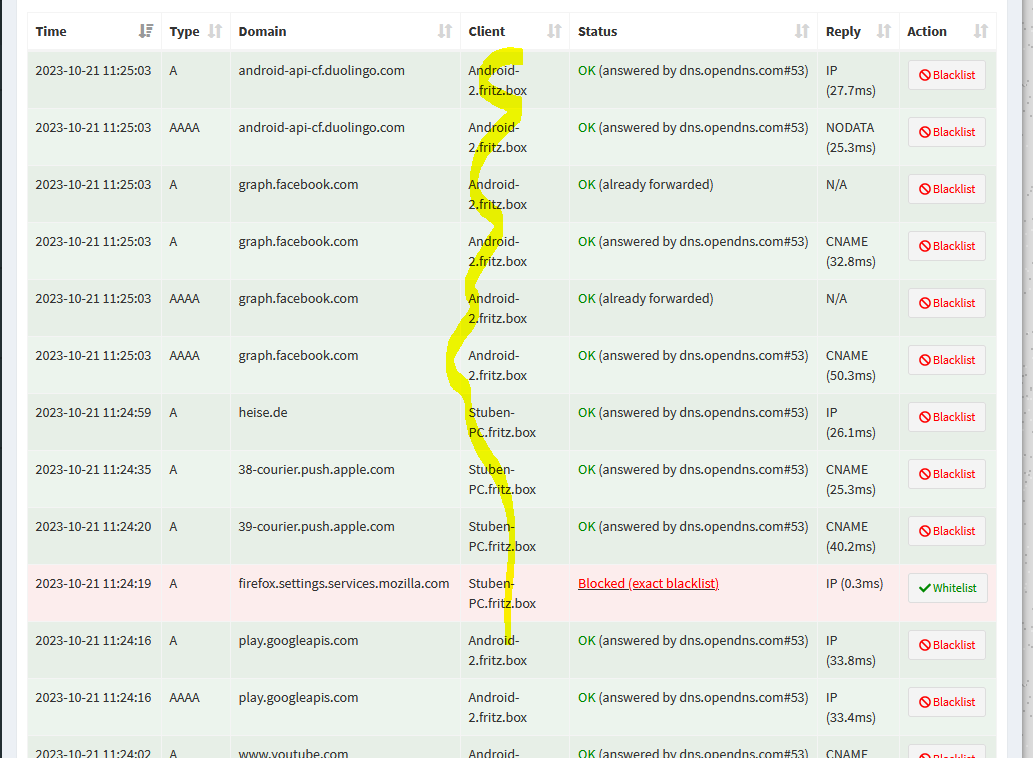Click the Time column header label
1033x758 pixels.
51,32
